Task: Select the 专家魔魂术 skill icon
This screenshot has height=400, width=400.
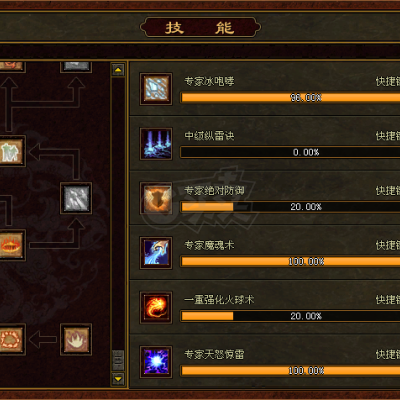Action: (x=156, y=253)
